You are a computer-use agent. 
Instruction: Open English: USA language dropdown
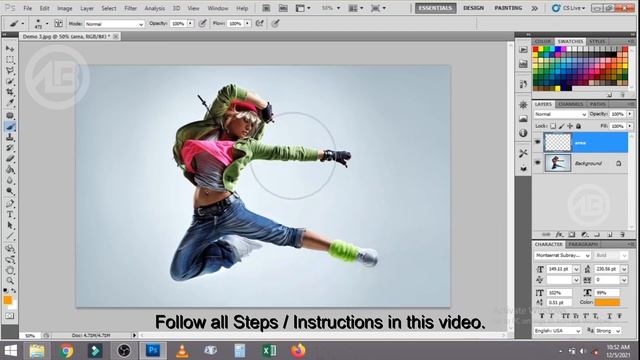pos(558,331)
